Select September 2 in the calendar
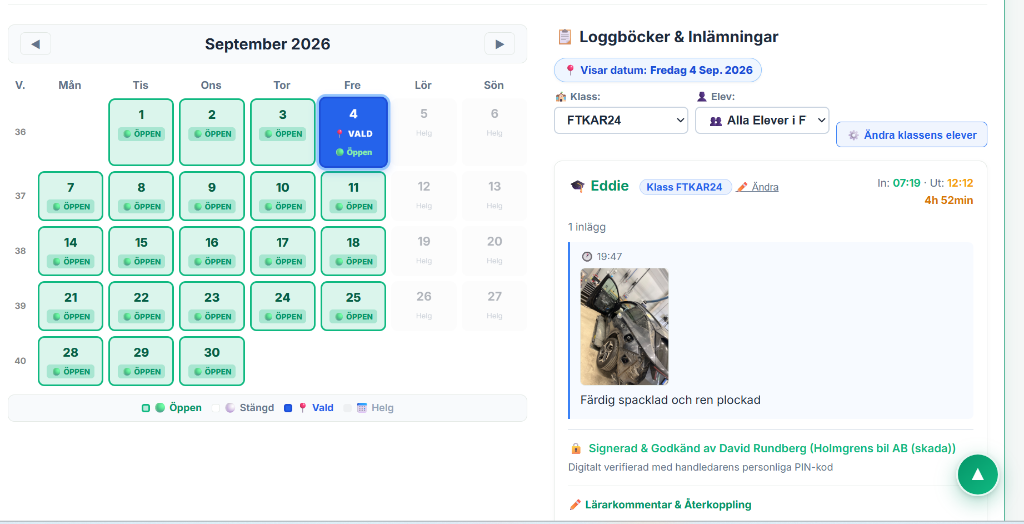The image size is (1024, 524). click(x=212, y=132)
